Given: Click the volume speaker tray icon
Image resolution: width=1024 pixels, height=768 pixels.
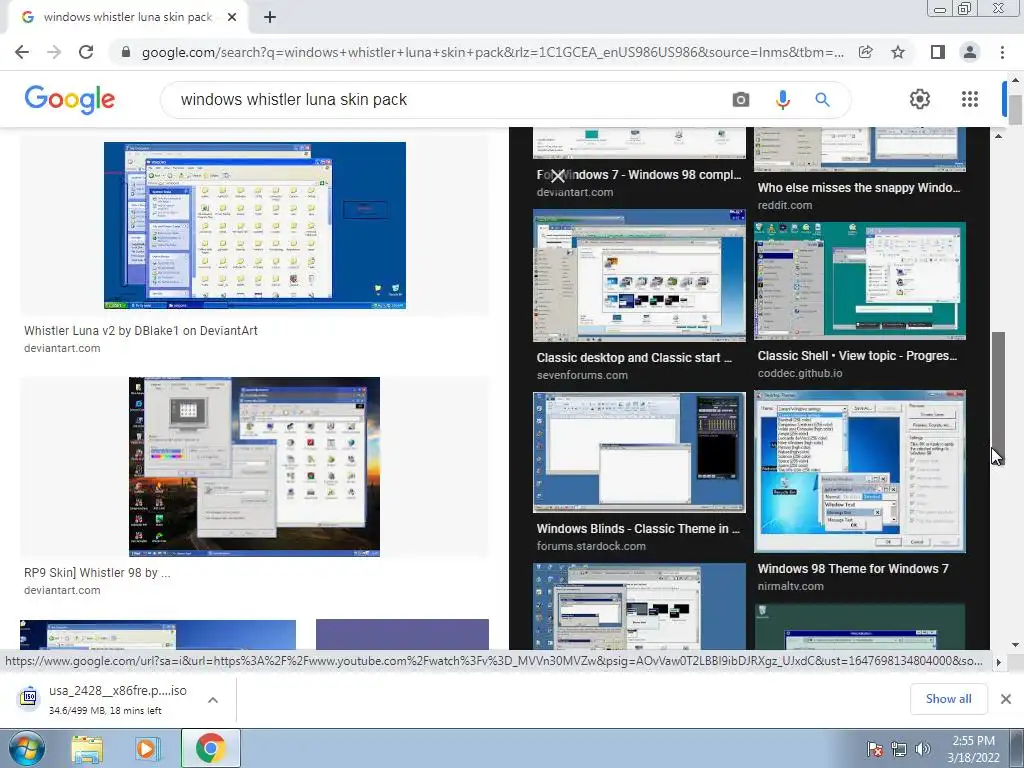Looking at the screenshot, I should tap(923, 749).
